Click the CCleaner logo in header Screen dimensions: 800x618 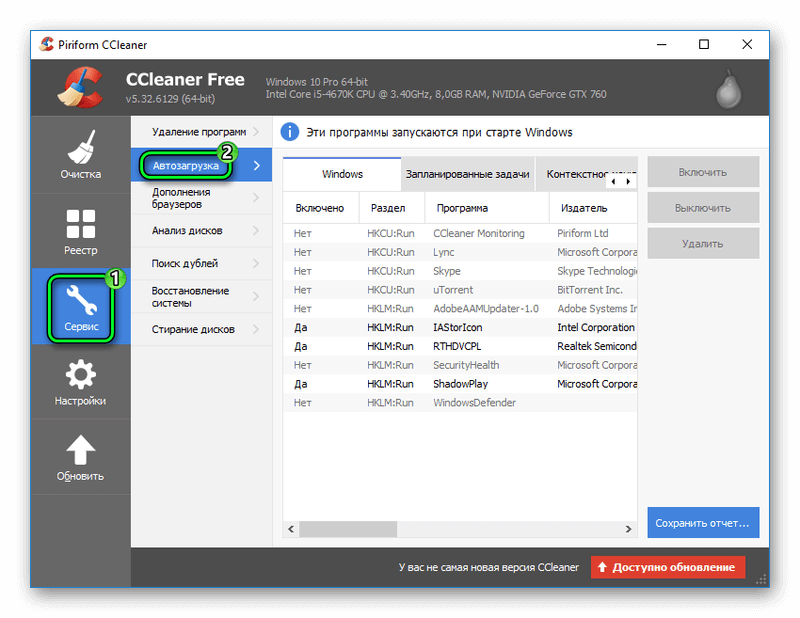79,87
